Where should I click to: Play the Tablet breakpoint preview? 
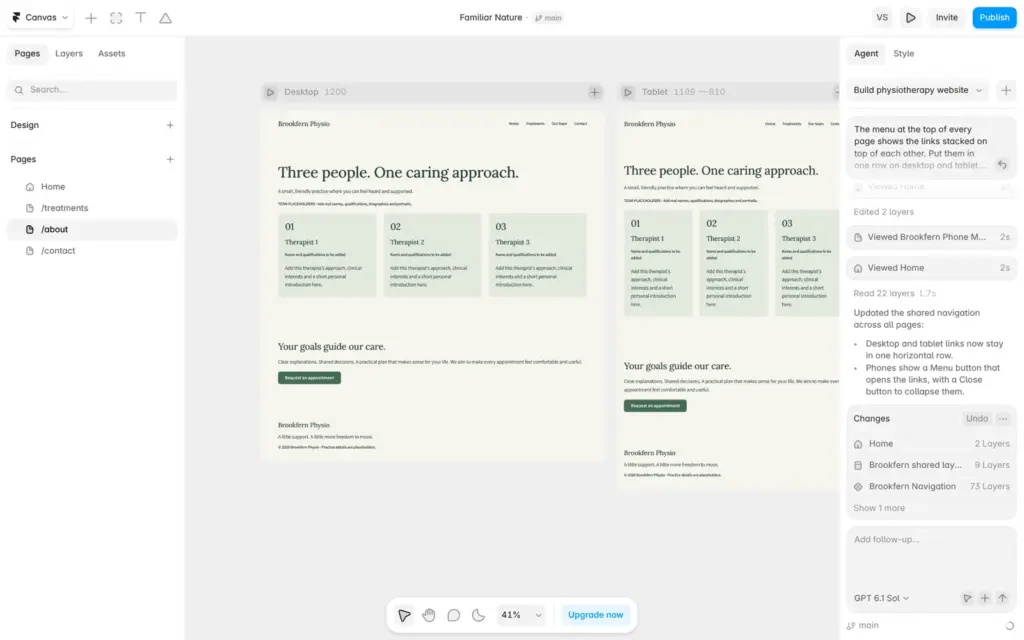pyautogui.click(x=628, y=92)
